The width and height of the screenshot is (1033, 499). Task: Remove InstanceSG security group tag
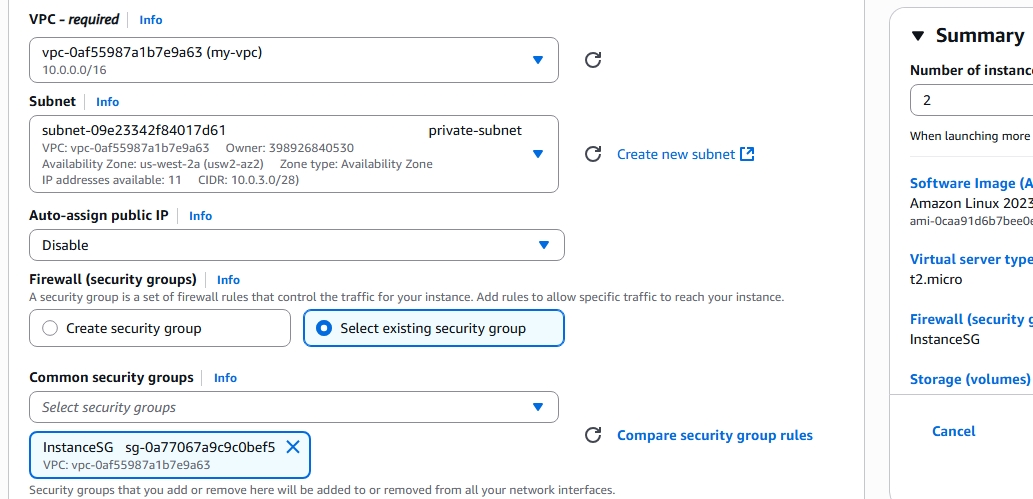tap(293, 447)
